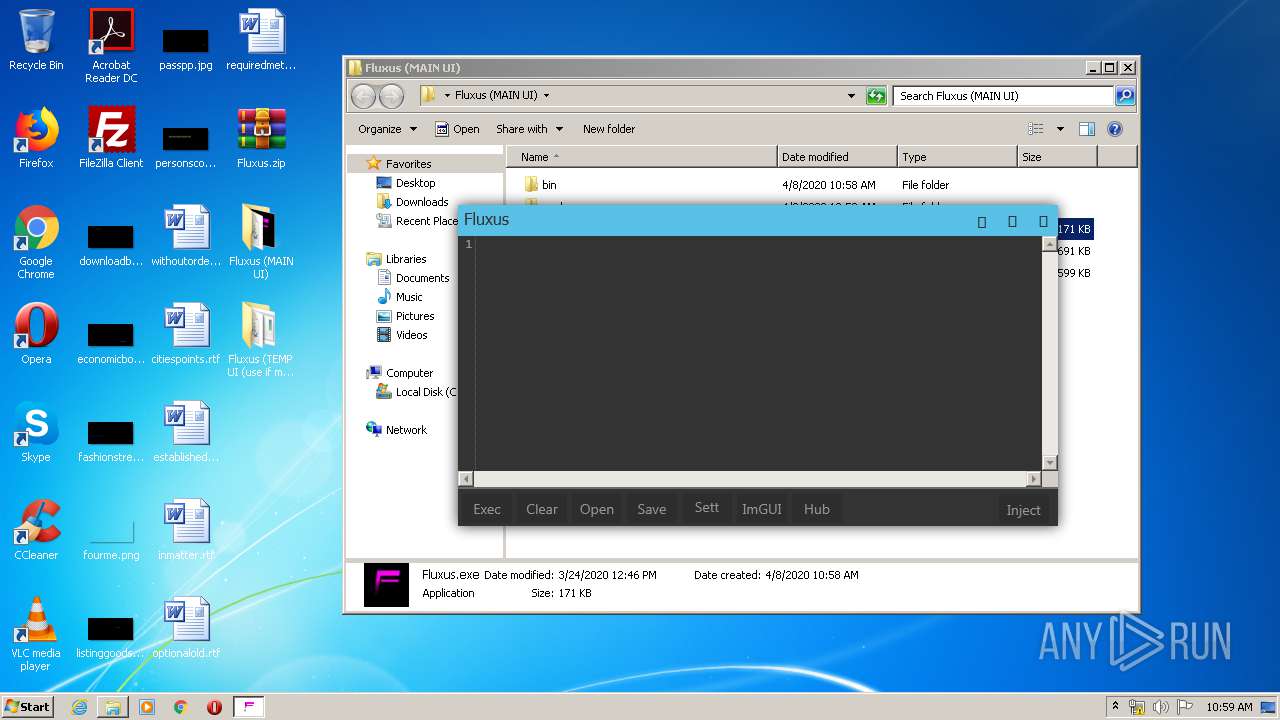Select VLC media player desktop icon
Viewport: 1280px width, 720px height.
click(36, 634)
